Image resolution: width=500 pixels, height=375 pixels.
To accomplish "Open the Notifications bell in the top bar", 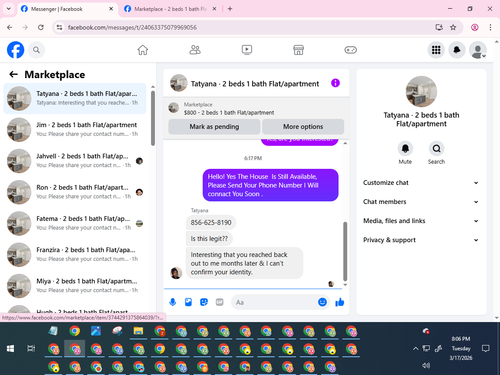I will [457, 50].
